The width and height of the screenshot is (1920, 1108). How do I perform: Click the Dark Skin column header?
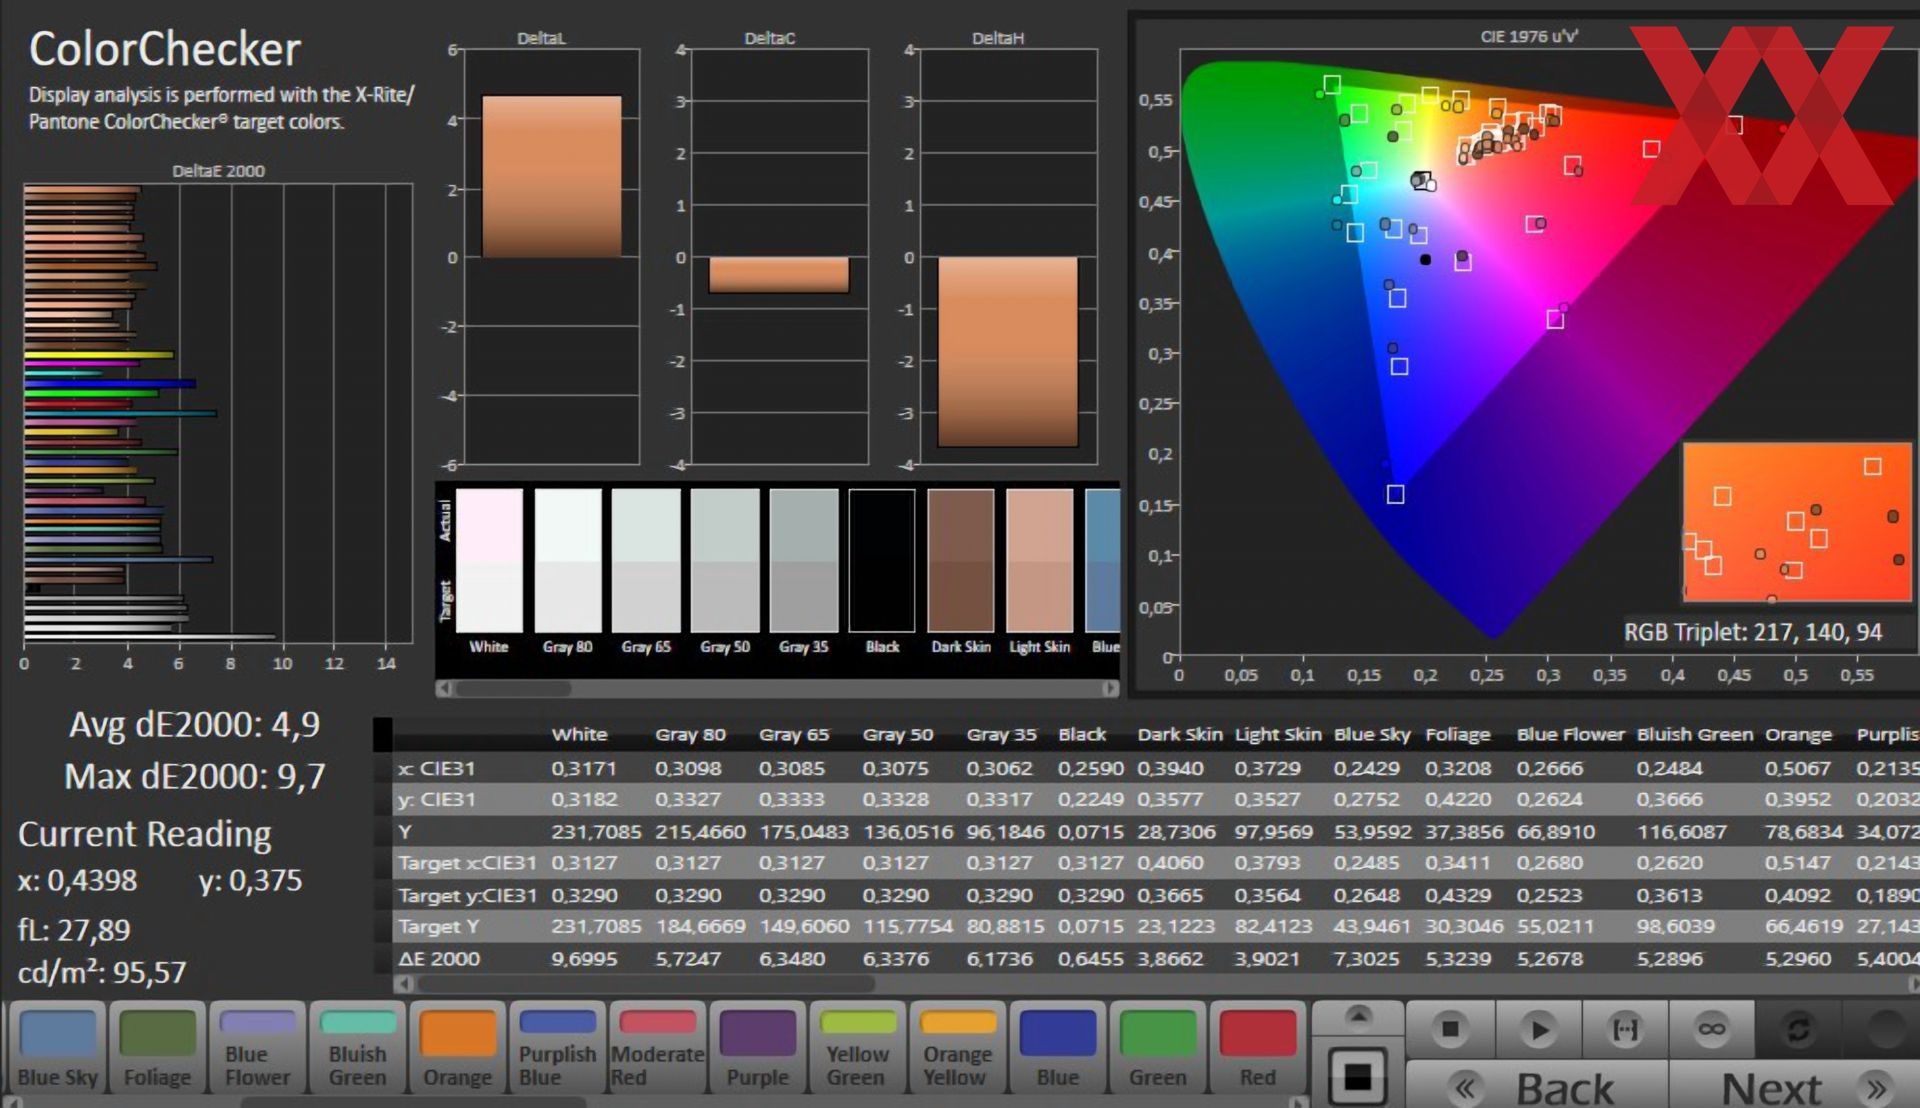tap(1180, 734)
